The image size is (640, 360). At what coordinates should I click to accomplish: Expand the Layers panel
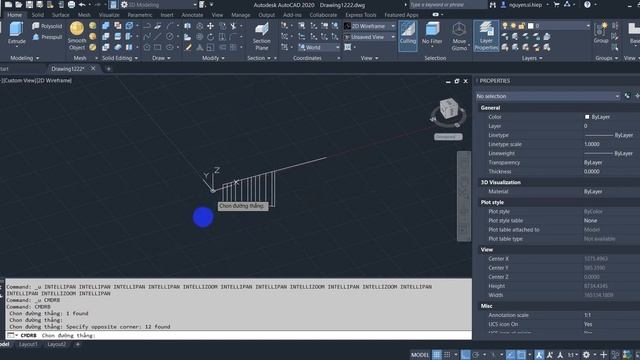532,58
